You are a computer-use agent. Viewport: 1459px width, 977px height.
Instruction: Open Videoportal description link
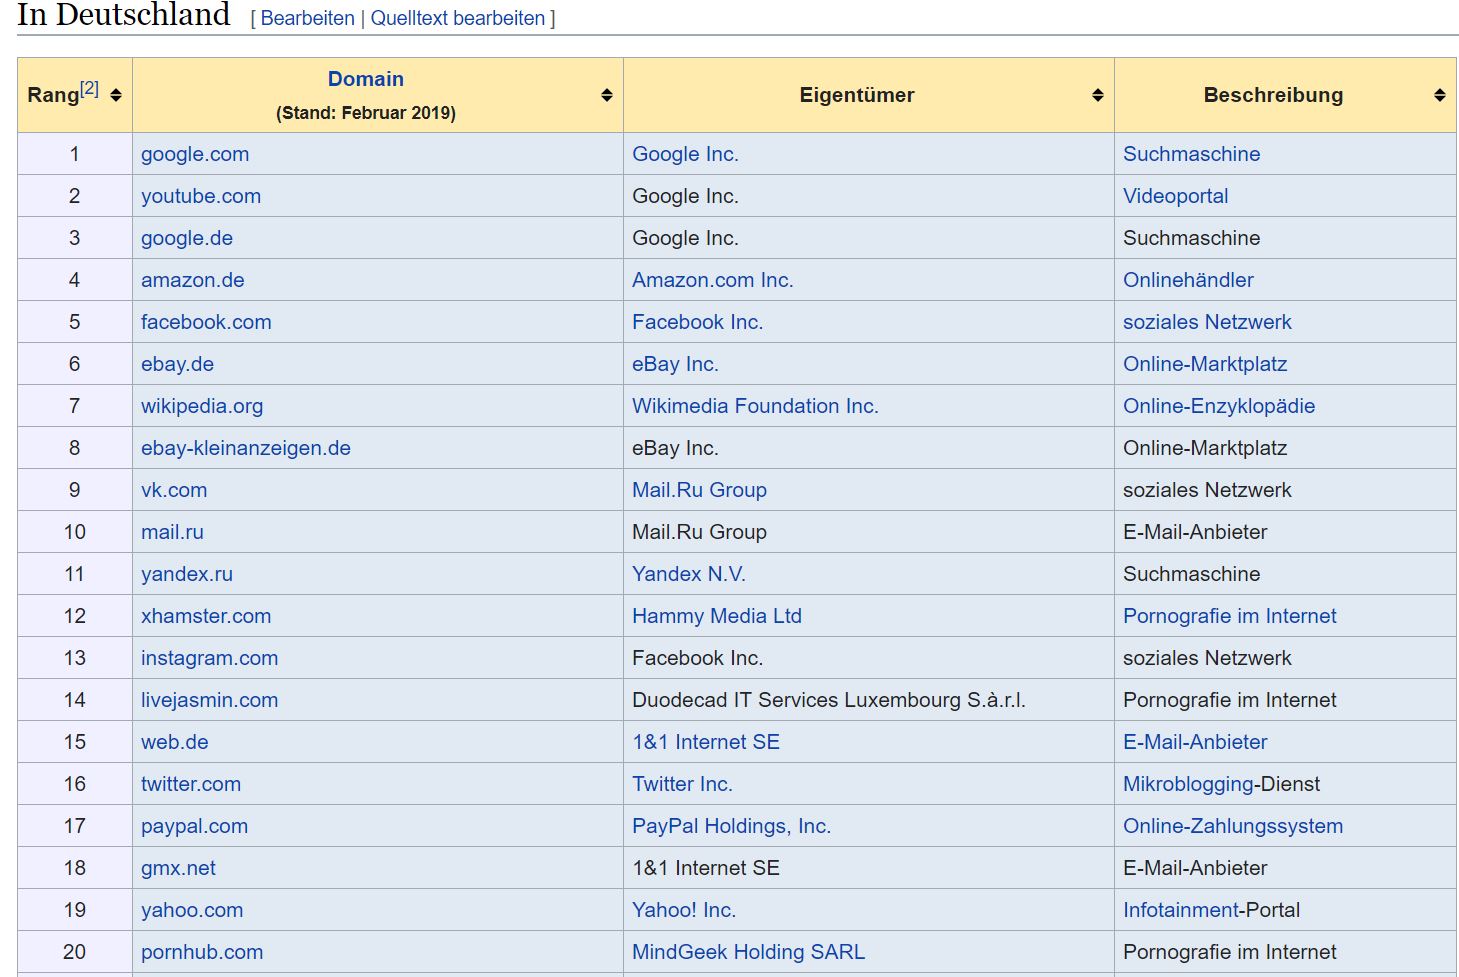click(1175, 196)
